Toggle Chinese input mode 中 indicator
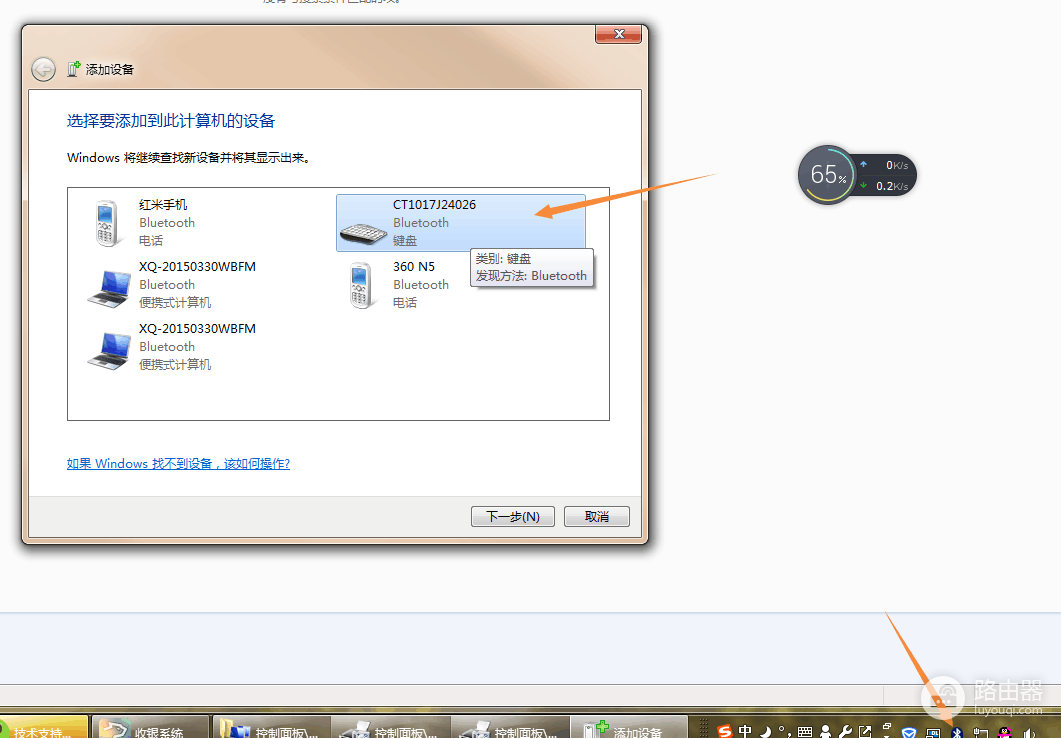The image size is (1061, 738). point(745,731)
